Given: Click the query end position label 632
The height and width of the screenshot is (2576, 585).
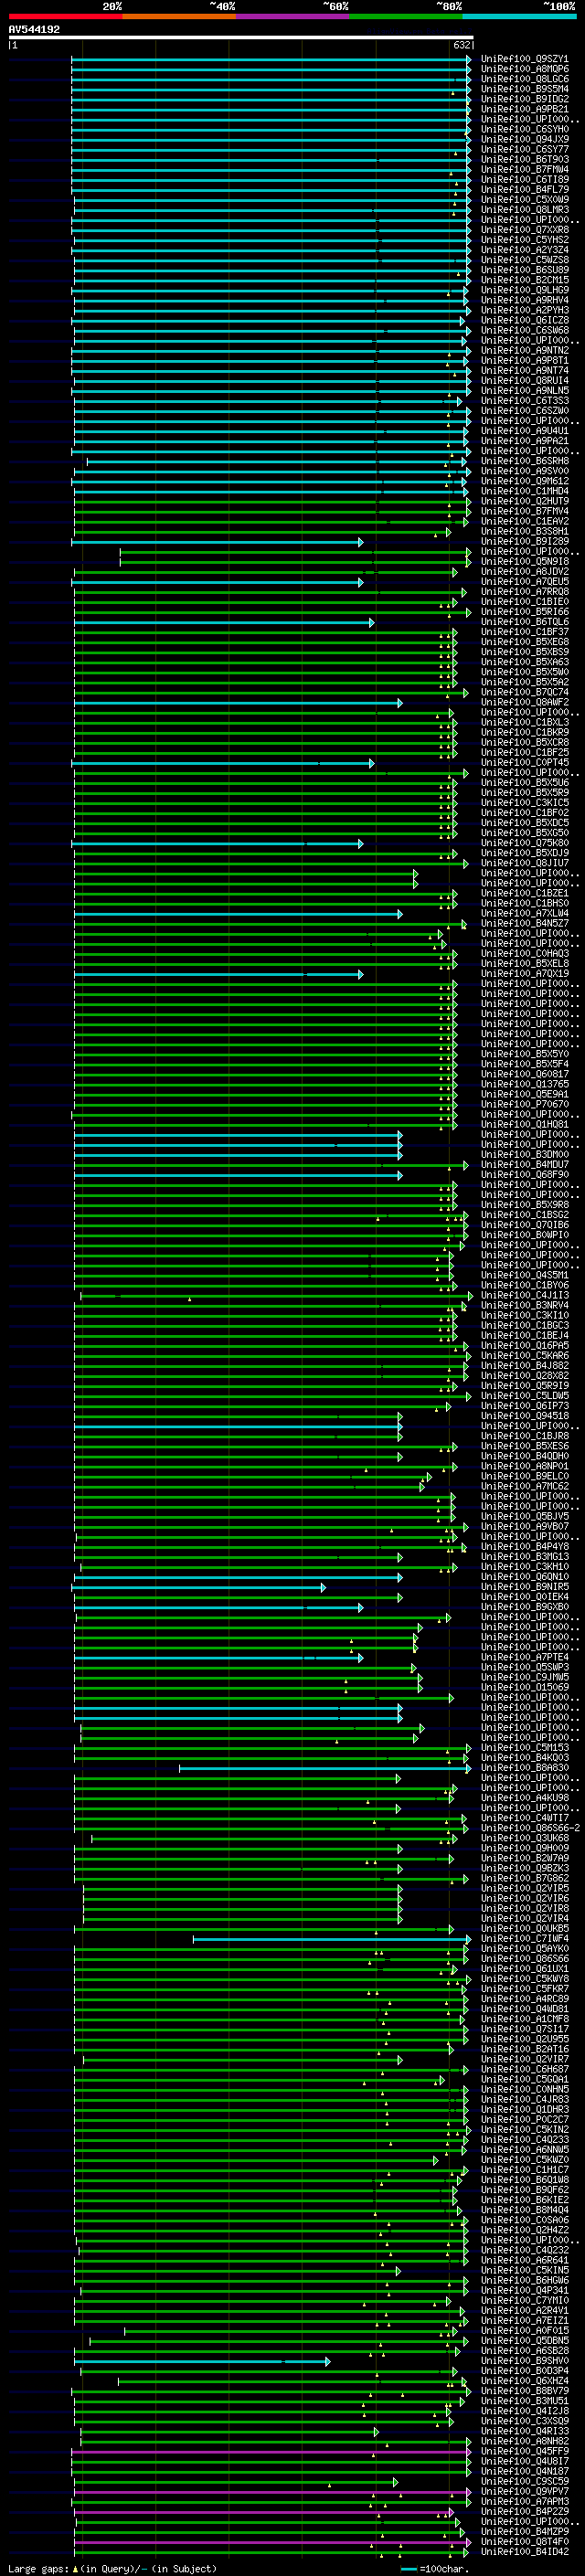Looking at the screenshot, I should [462, 45].
